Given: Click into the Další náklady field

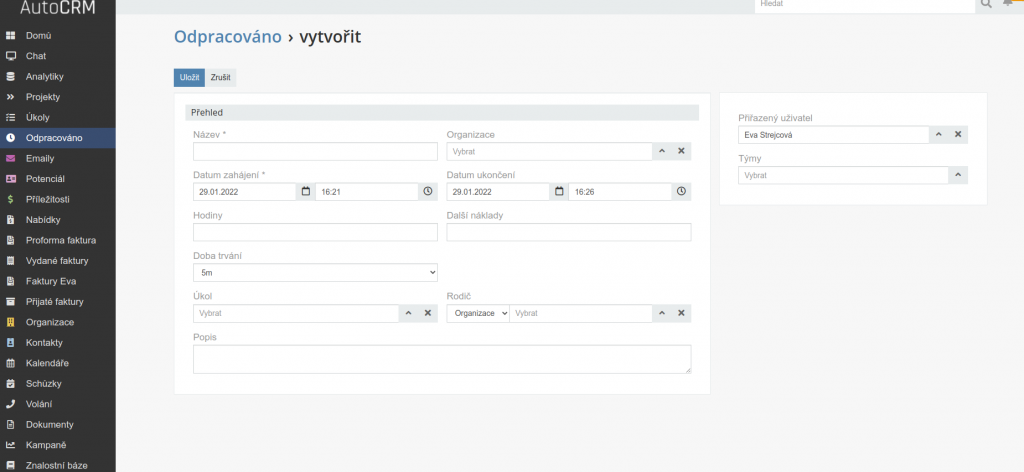Looking at the screenshot, I should tap(569, 232).
